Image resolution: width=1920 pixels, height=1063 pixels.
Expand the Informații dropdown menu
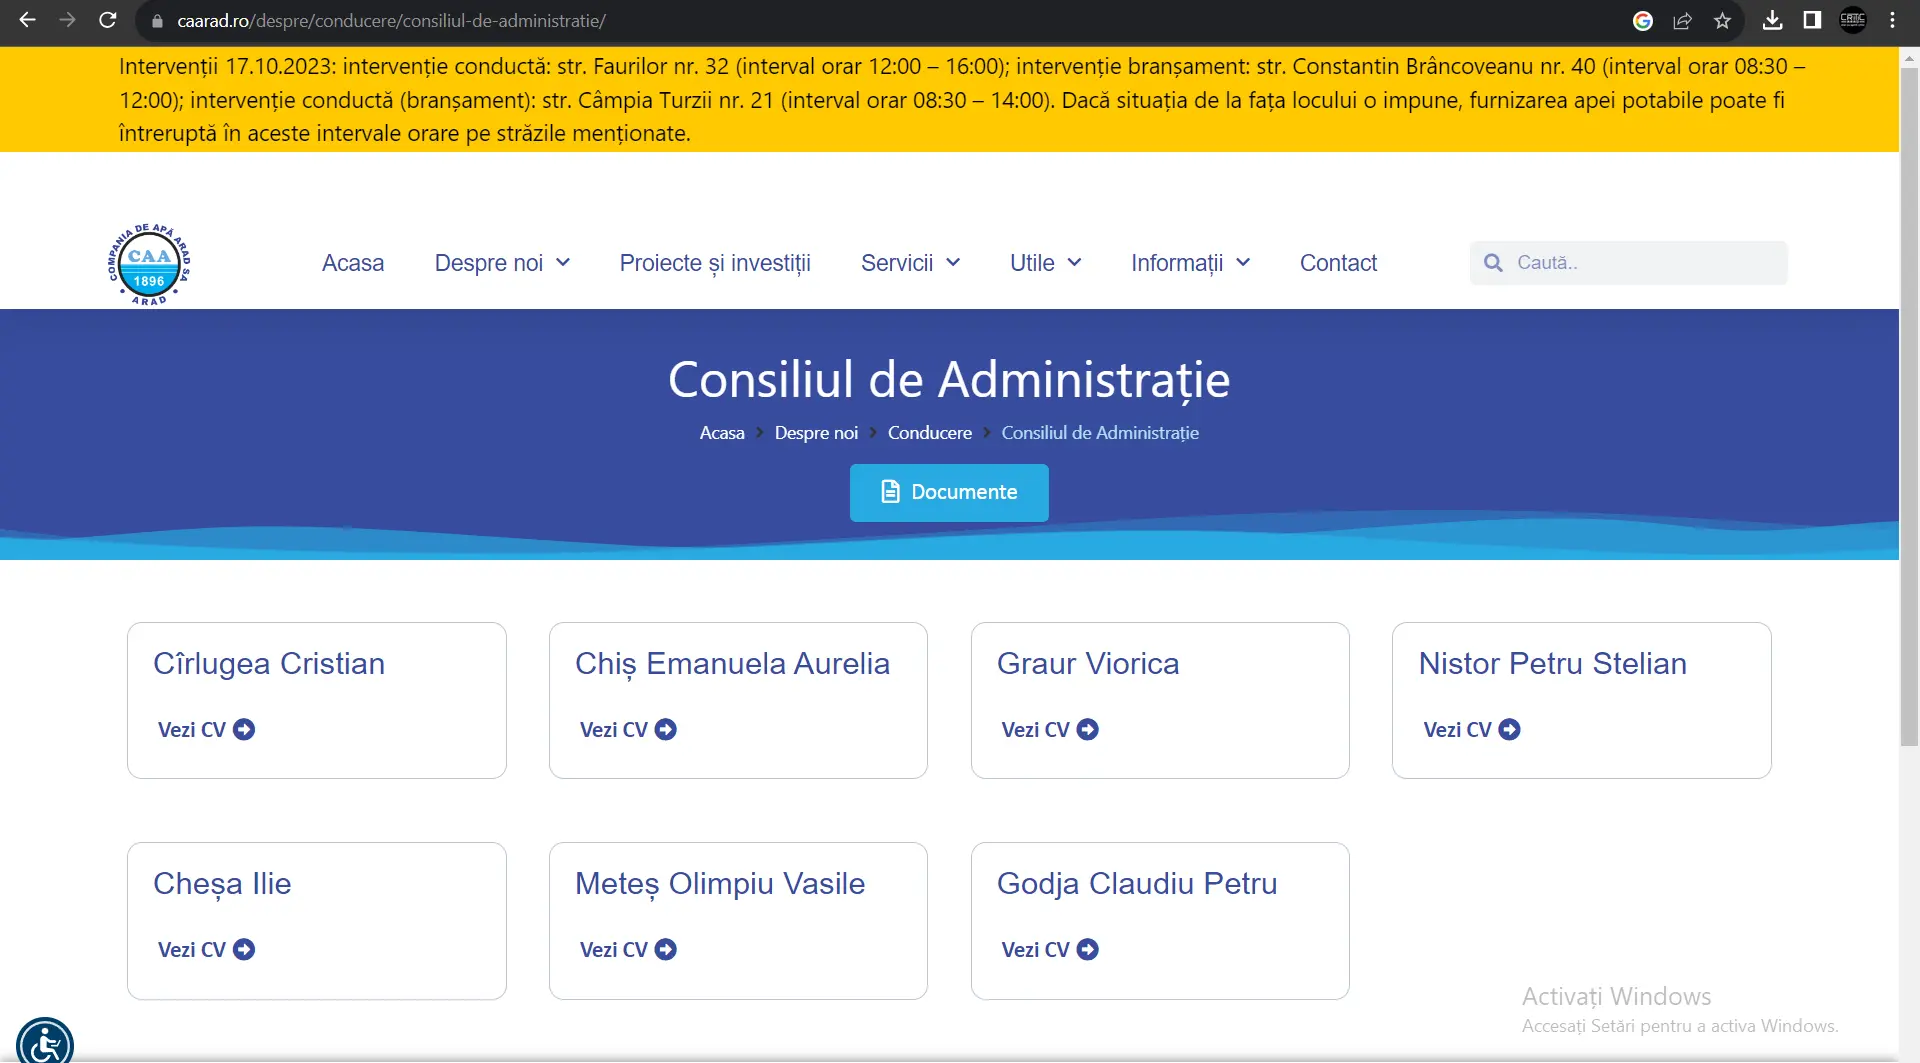[x=1190, y=263]
